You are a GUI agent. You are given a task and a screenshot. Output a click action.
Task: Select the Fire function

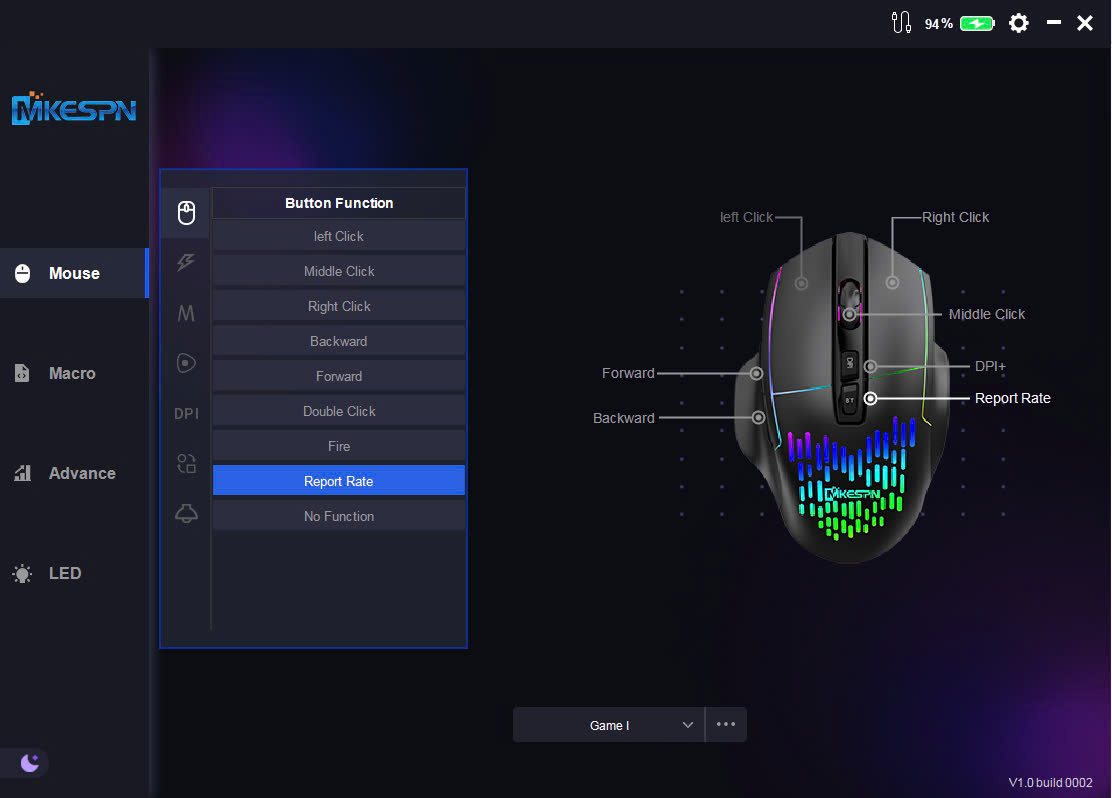point(339,446)
